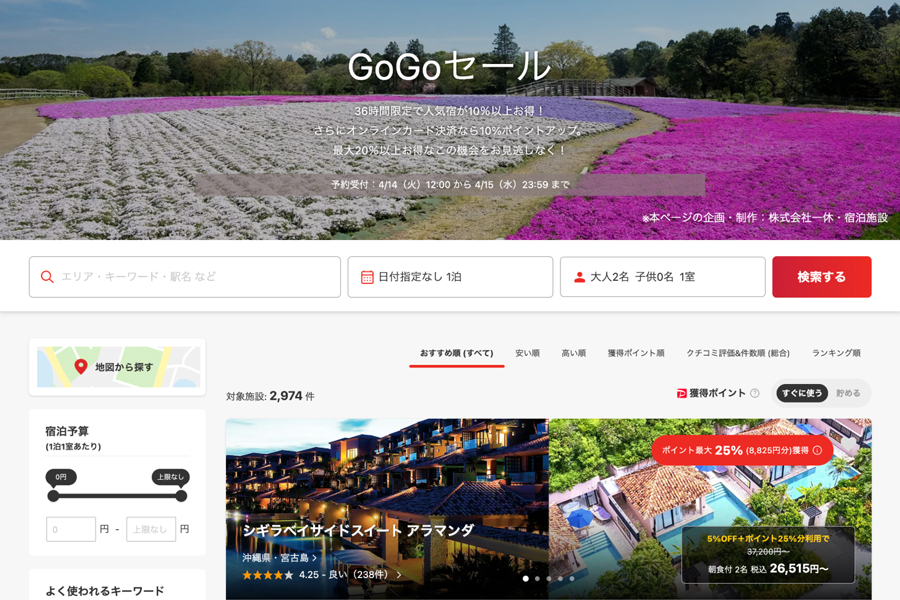The image size is (900, 600).
Task: Click the red map pin icon
Action: 81,367
